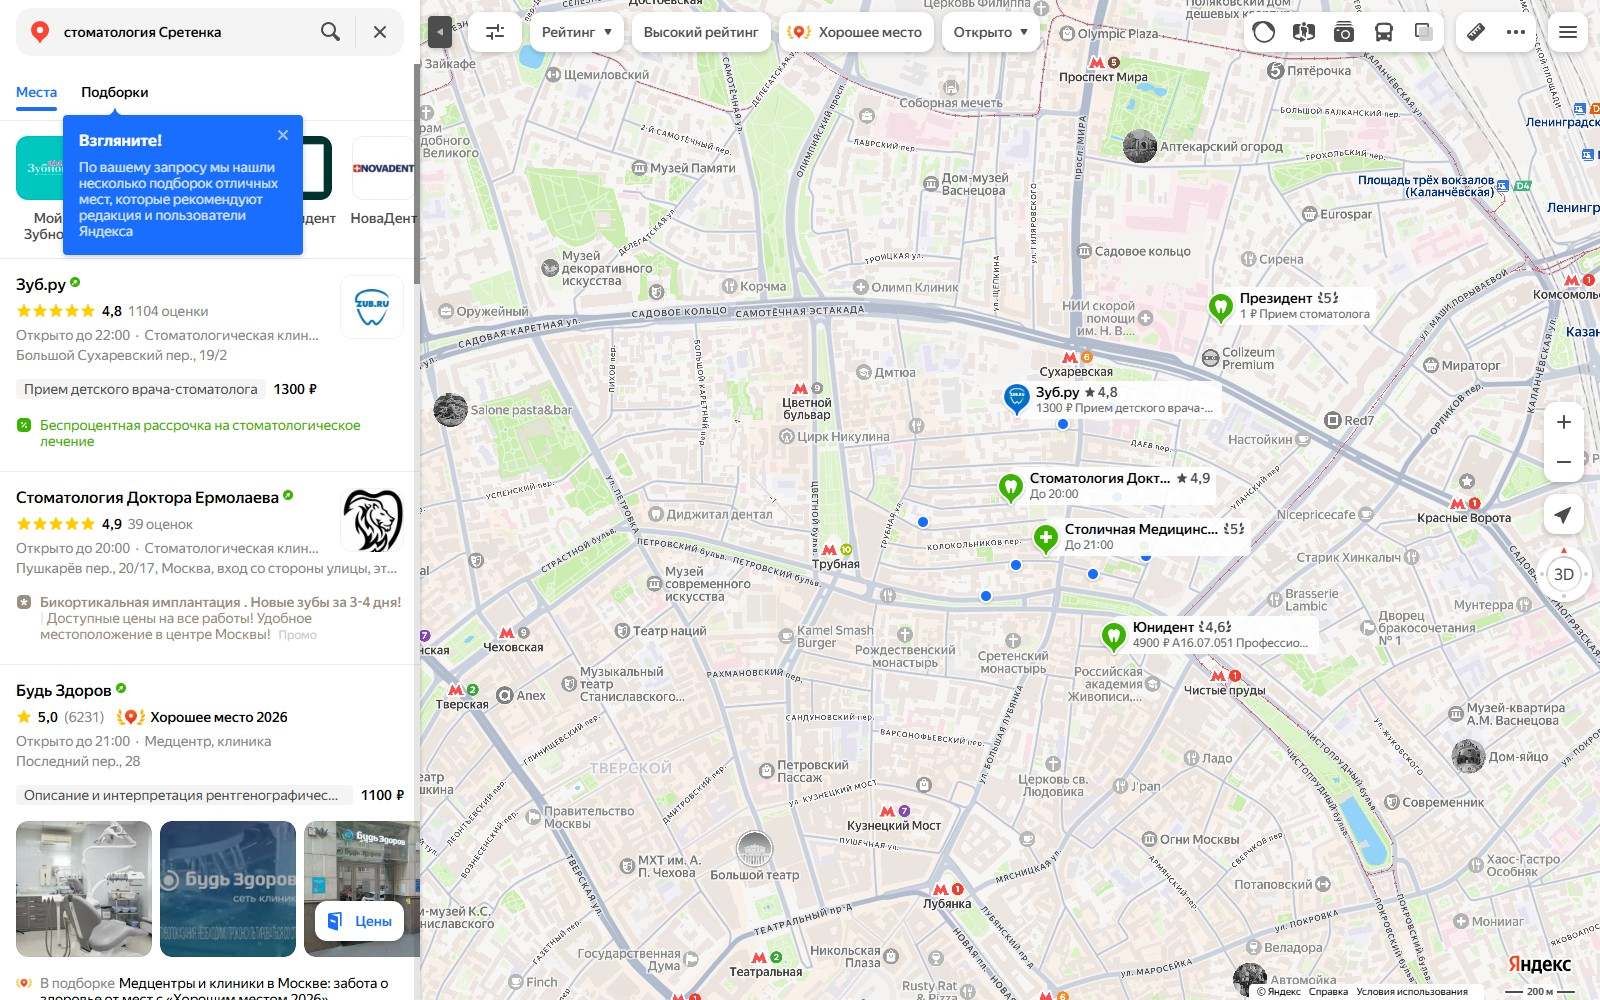Click the Условия использования link

(1412, 992)
